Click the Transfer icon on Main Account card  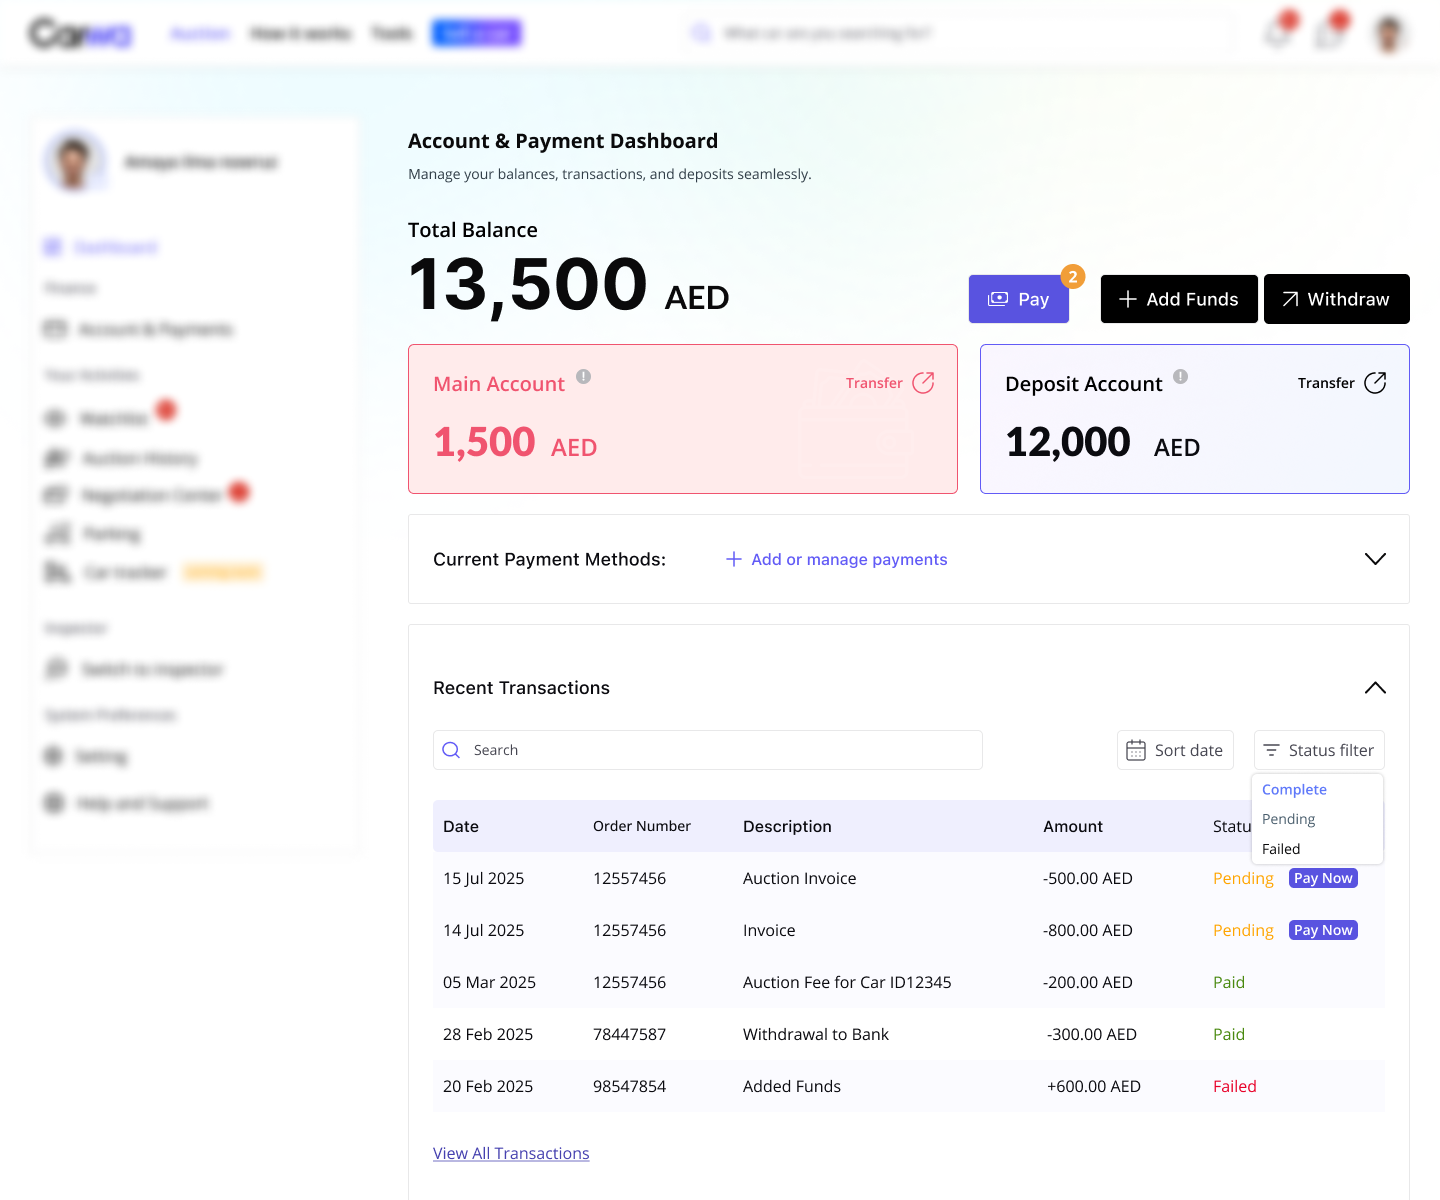(x=922, y=382)
